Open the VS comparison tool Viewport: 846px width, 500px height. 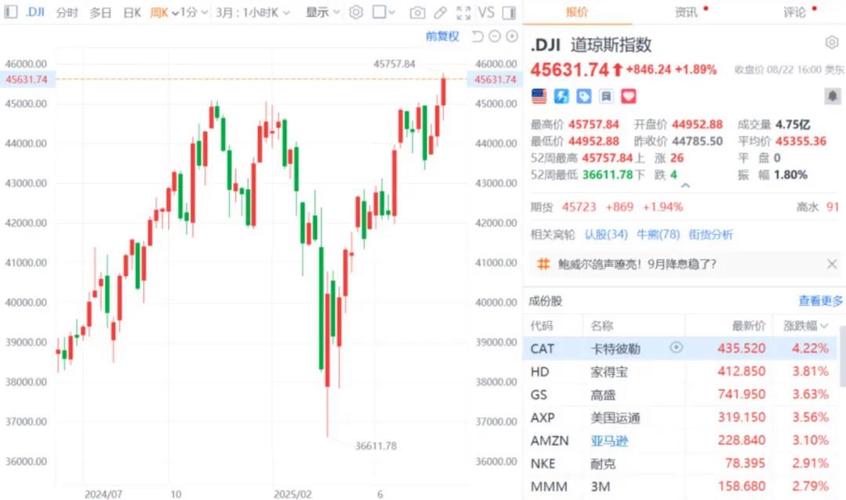487,13
